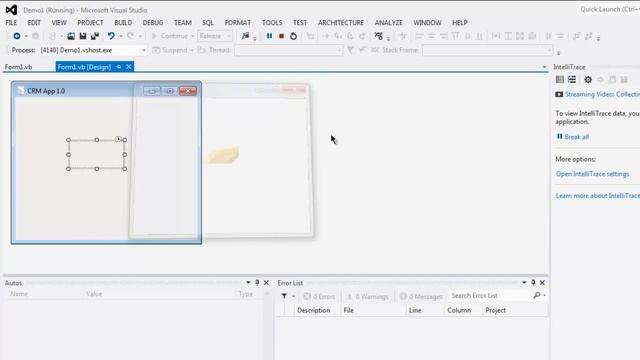Viewport: 640px width, 360px height.
Task: Expand the document tabs overflow dropdown
Action: coord(544,67)
